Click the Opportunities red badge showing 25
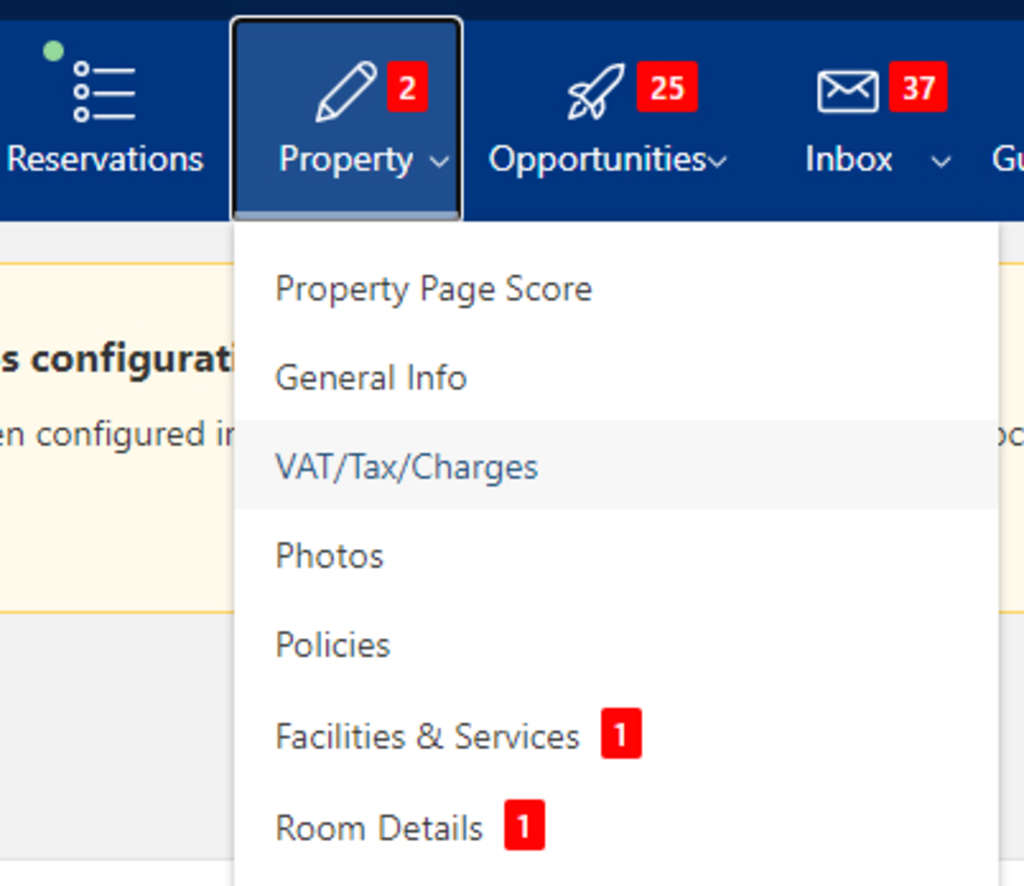This screenshot has height=886, width=1024. coord(667,89)
